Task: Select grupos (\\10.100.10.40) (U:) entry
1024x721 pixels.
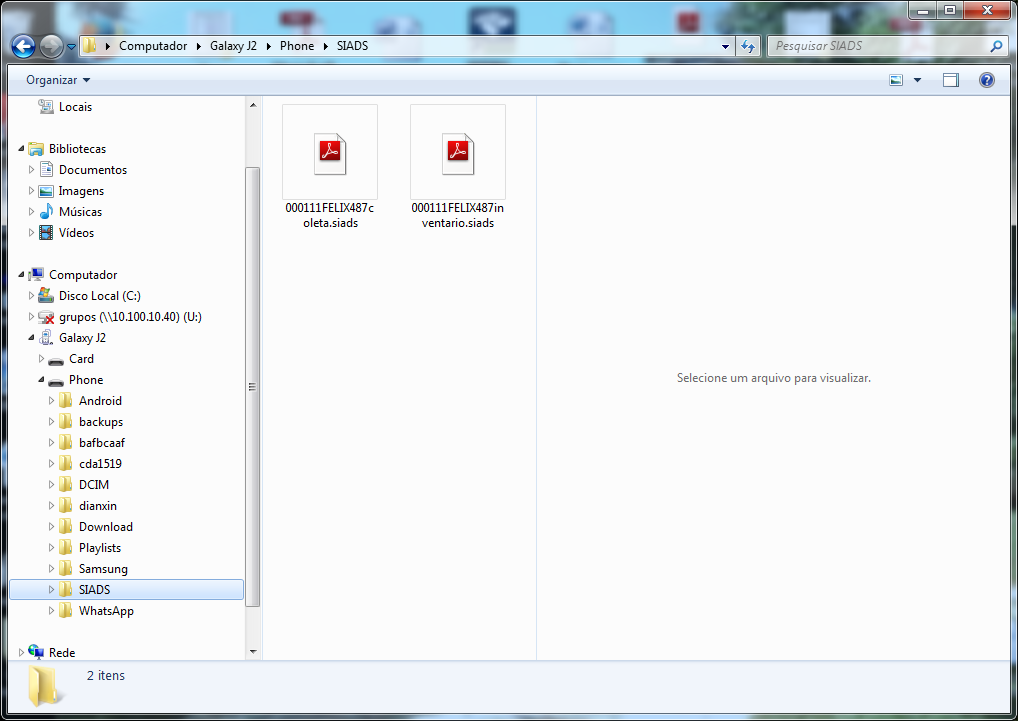Action: click(130, 317)
